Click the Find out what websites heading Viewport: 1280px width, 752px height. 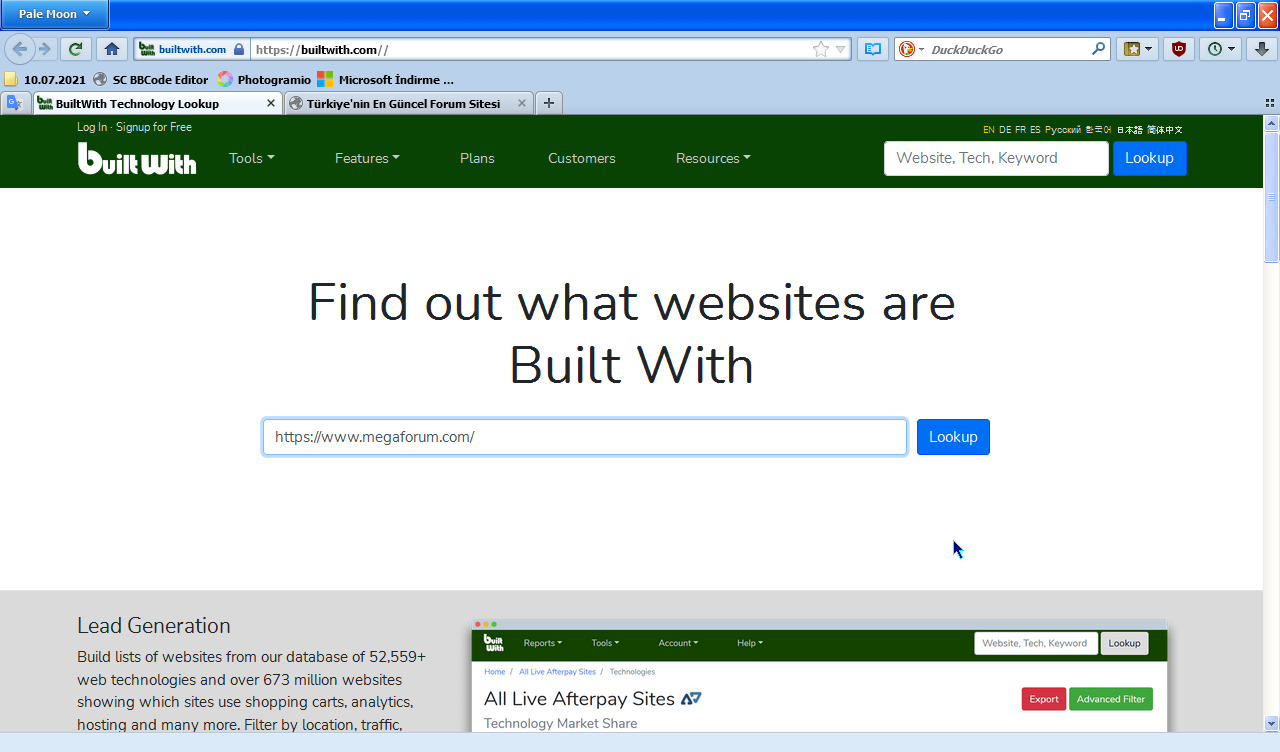coord(631,333)
